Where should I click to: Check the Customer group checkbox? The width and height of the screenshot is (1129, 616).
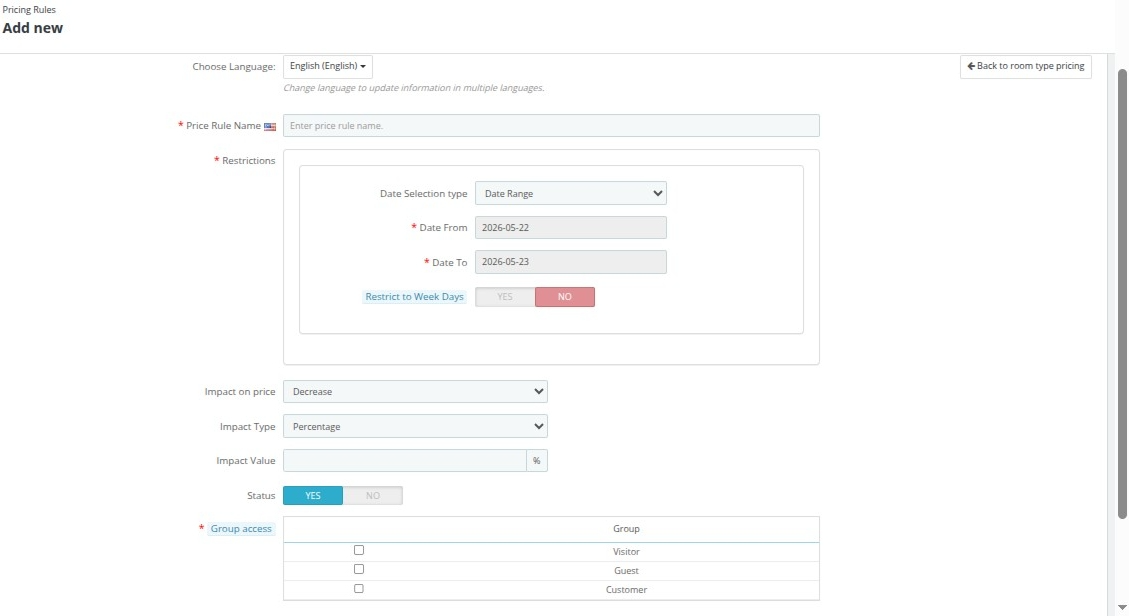(x=359, y=589)
